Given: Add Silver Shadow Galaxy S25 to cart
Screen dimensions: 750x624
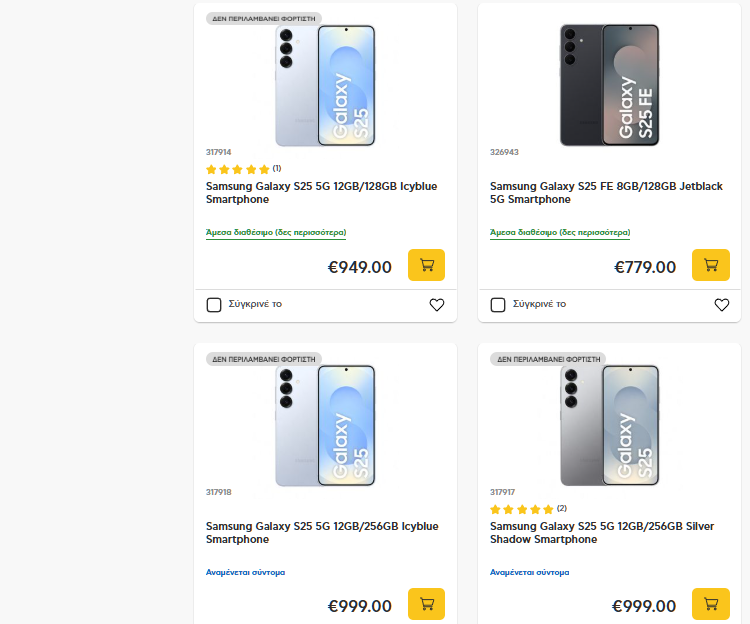Looking at the screenshot, I should 711,604.
